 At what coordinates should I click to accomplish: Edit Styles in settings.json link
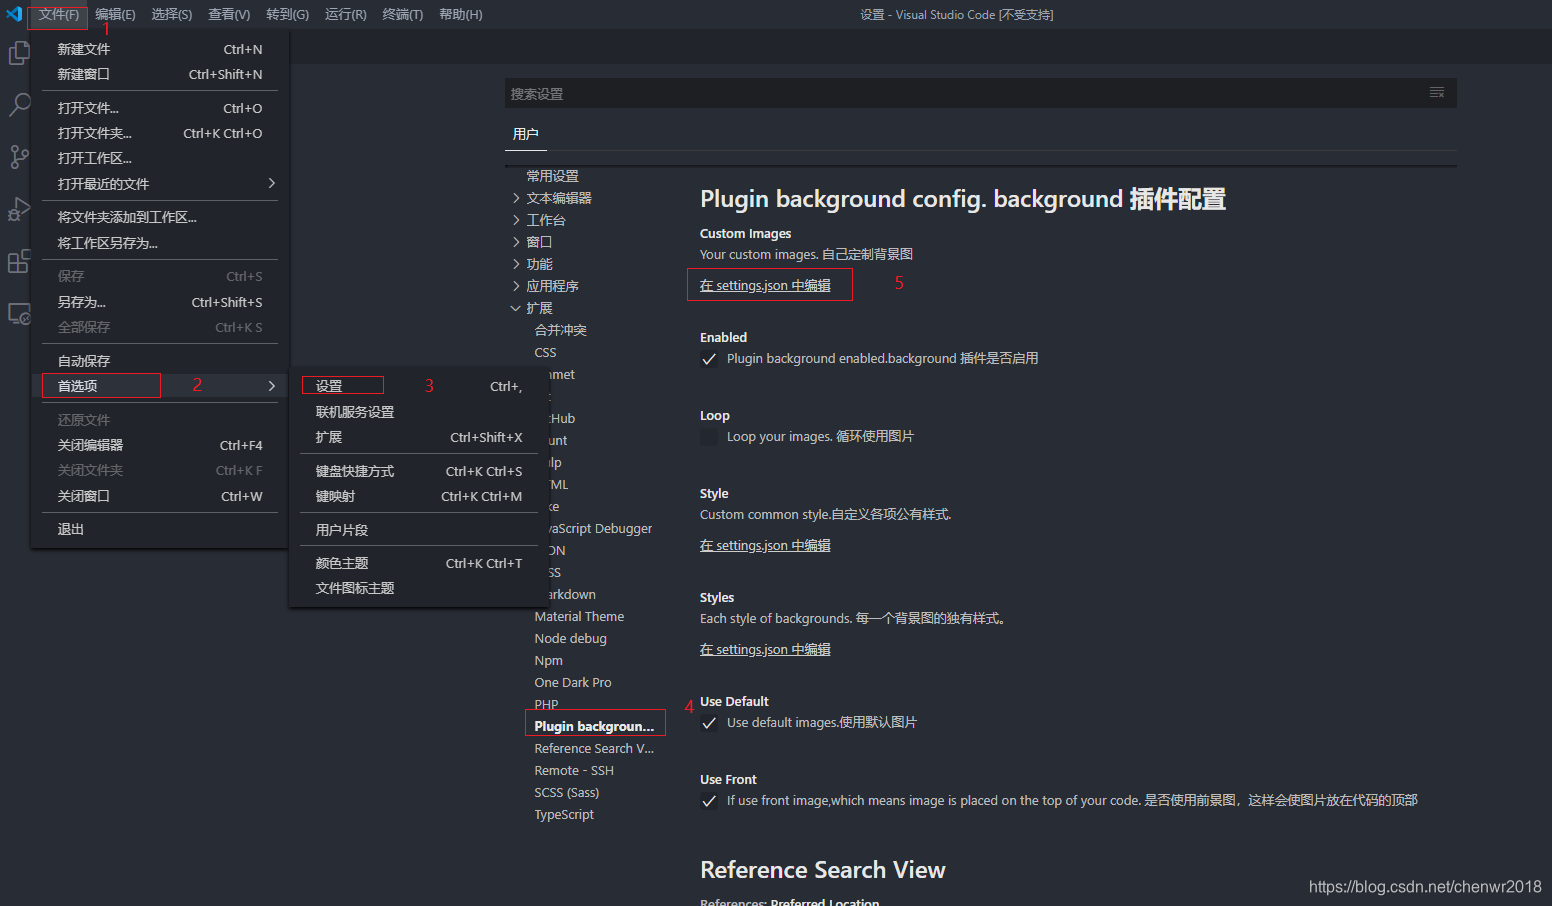point(765,649)
